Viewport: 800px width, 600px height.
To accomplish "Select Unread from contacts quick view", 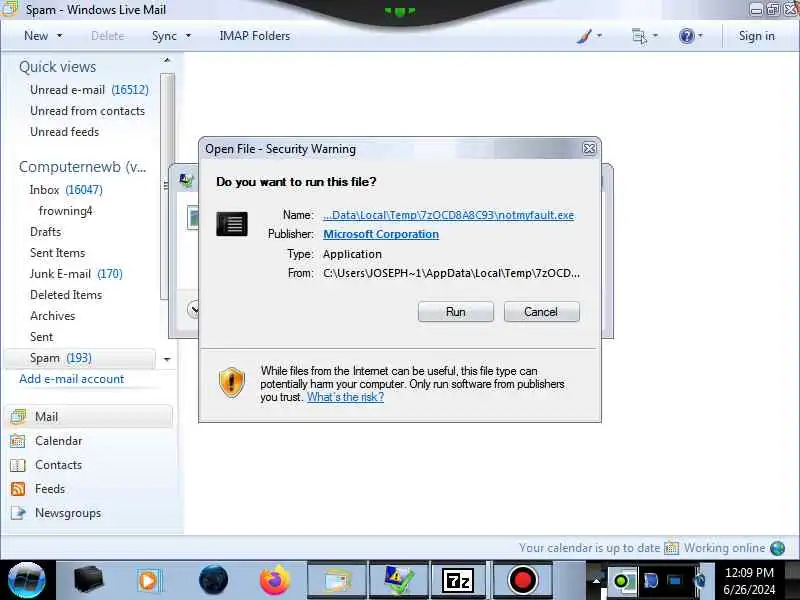I will pyautogui.click(x=87, y=111).
